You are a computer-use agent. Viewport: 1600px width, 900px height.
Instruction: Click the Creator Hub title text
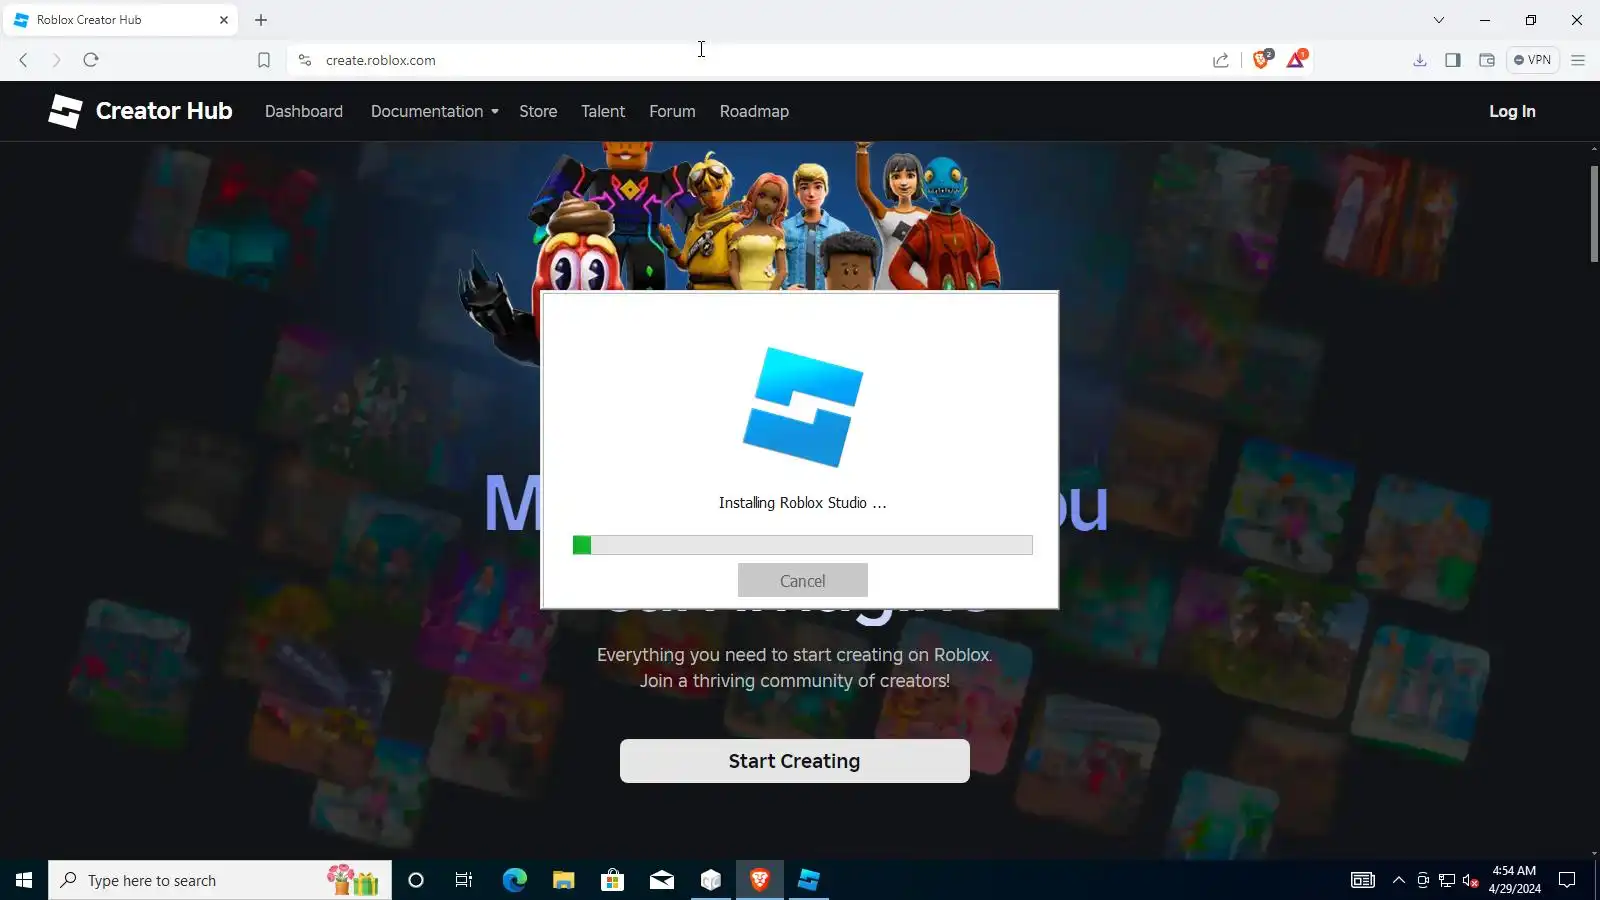164,111
